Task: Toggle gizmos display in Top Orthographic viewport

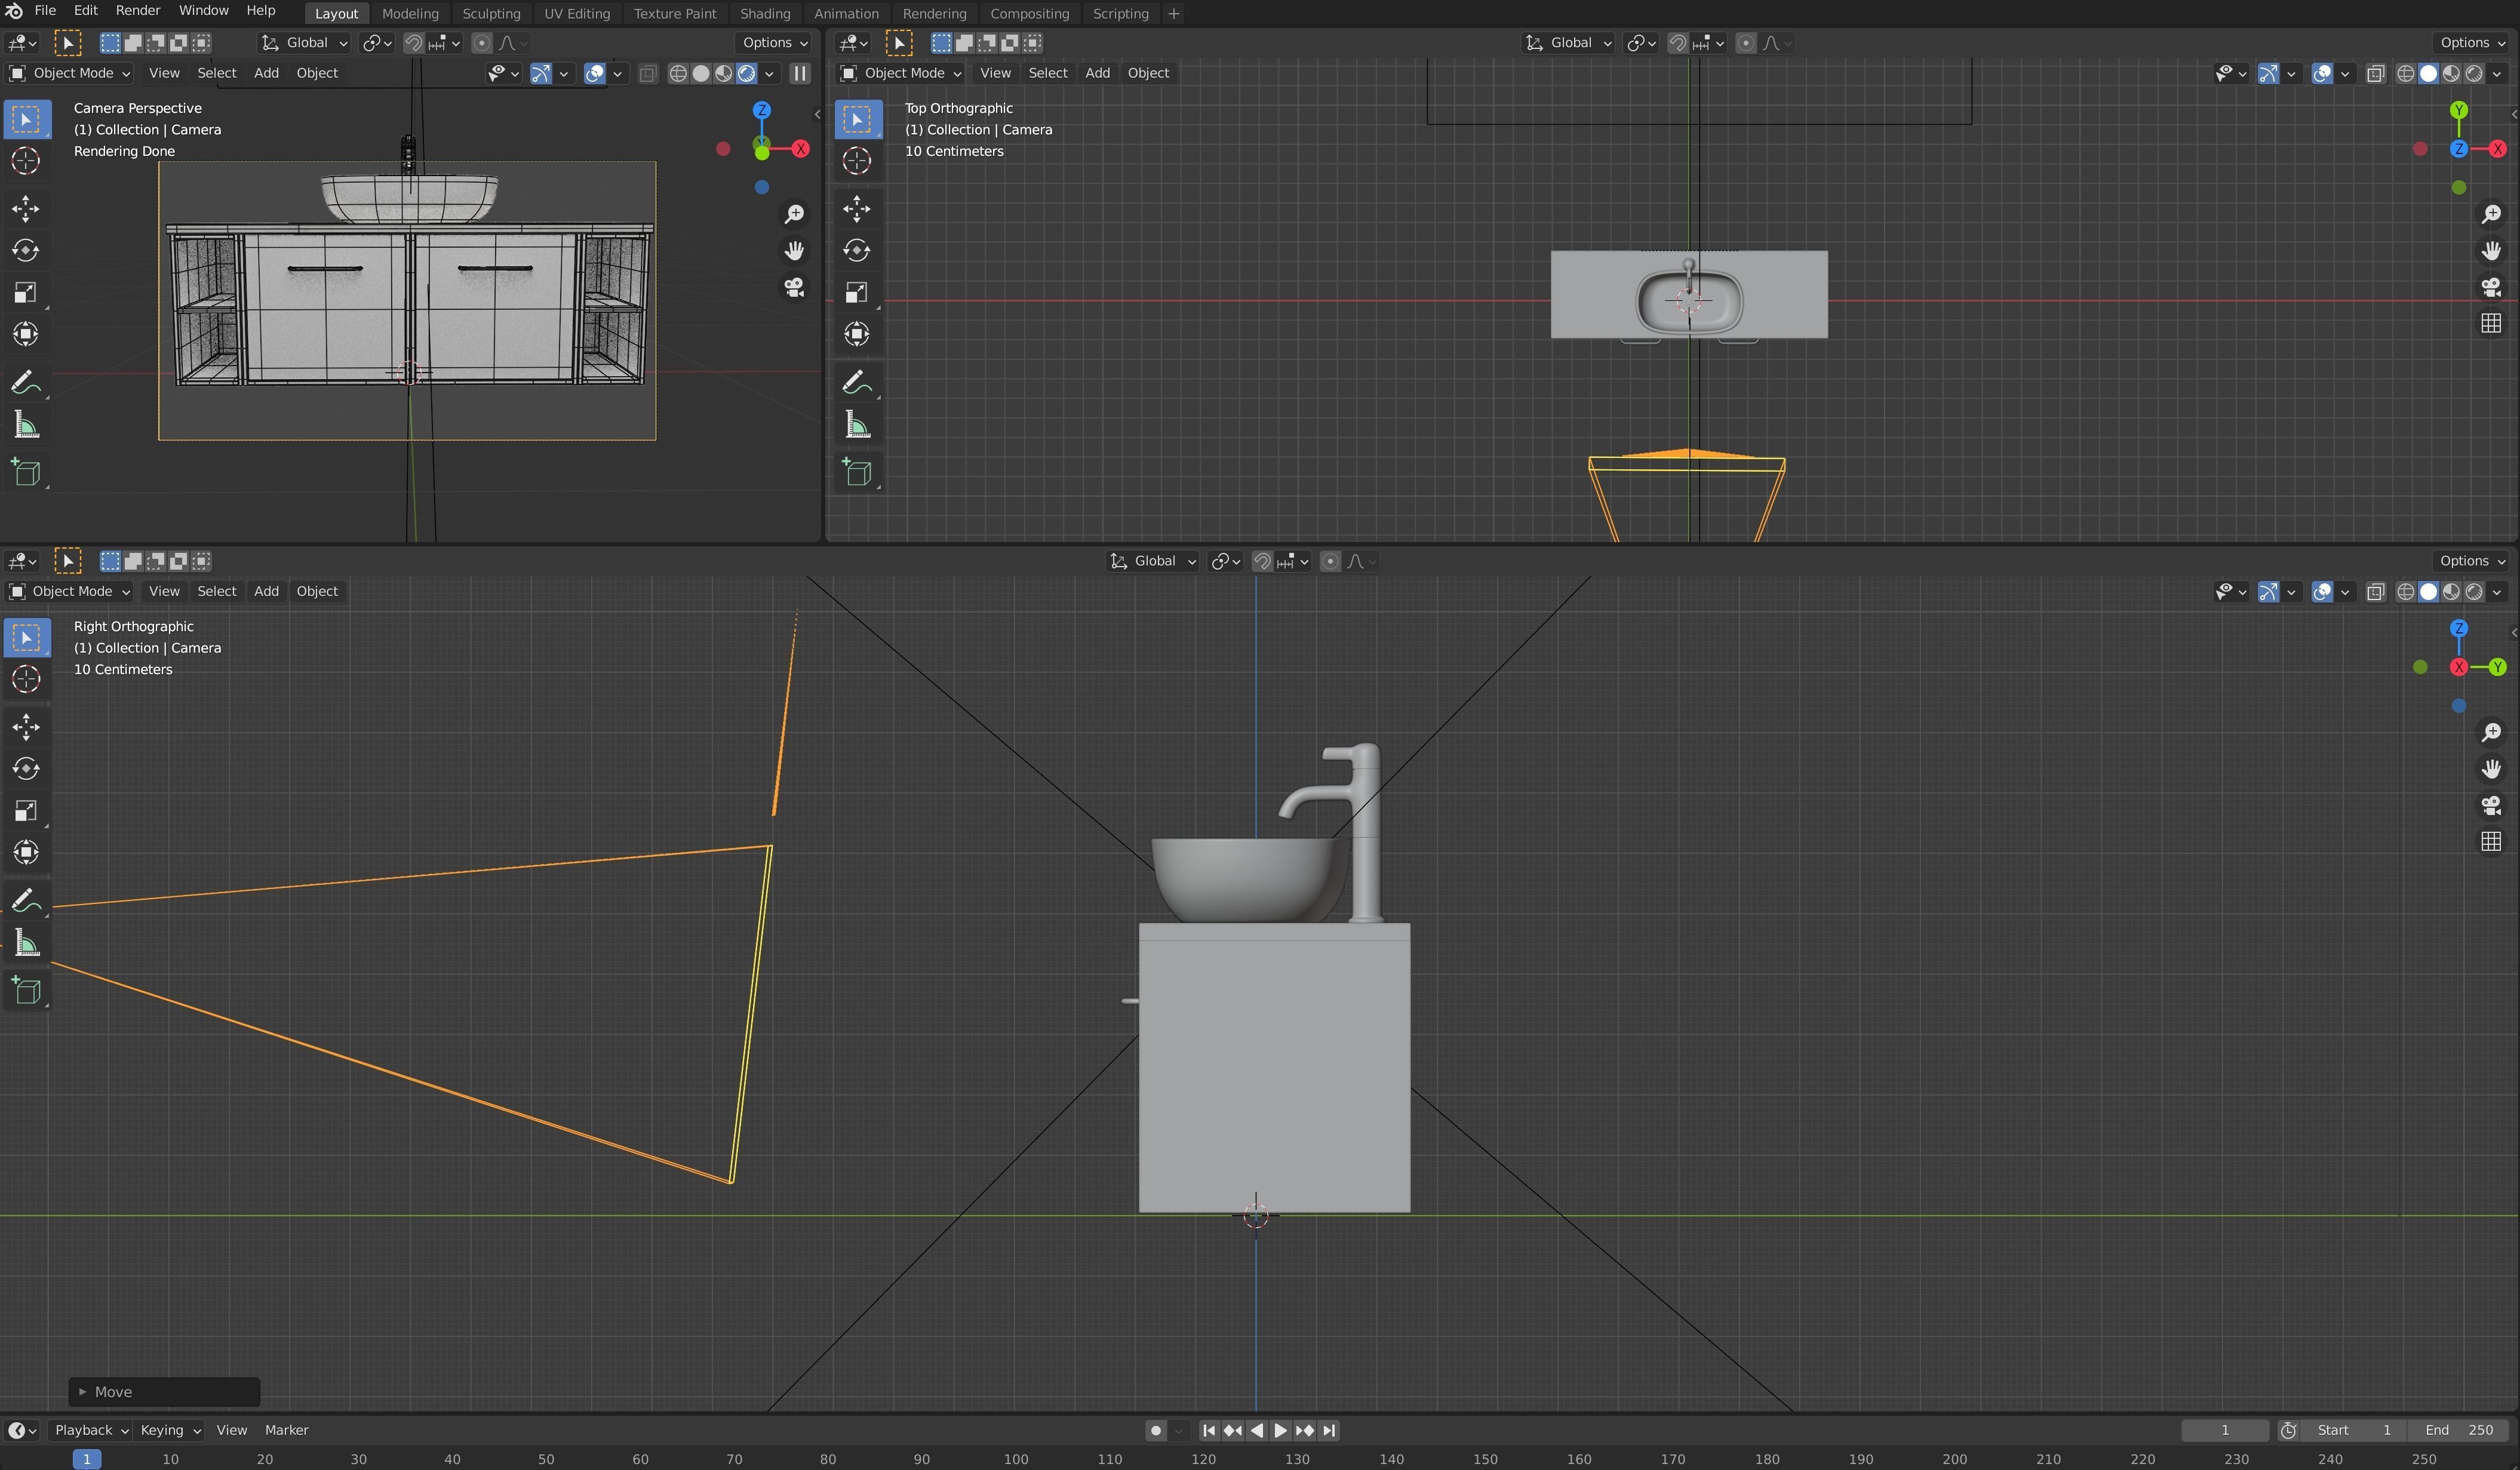Action: coord(2268,73)
